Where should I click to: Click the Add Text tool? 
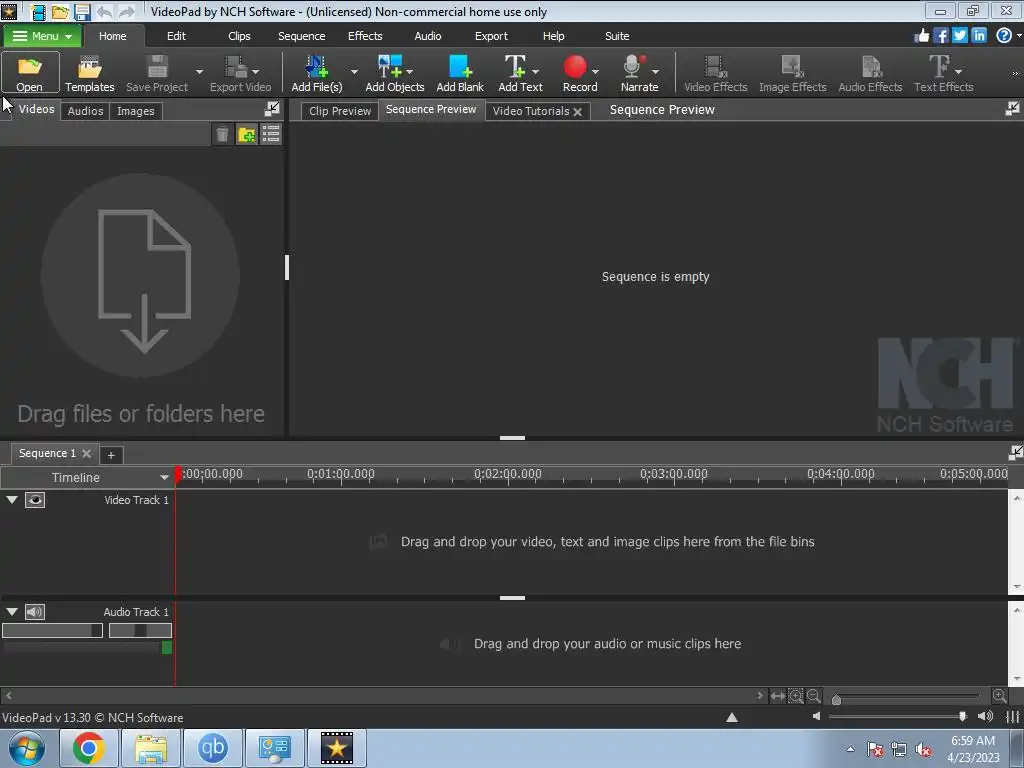(x=520, y=73)
